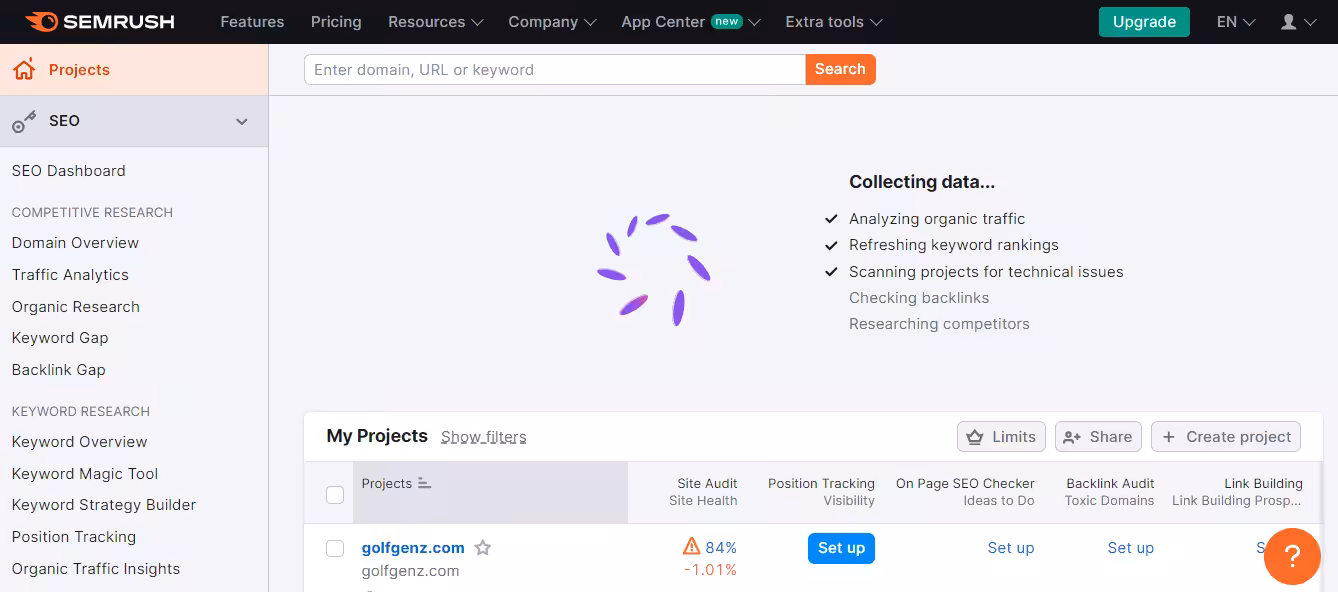This screenshot has height=592, width=1338.
Task: Click the Limits button
Action: click(x=1002, y=437)
